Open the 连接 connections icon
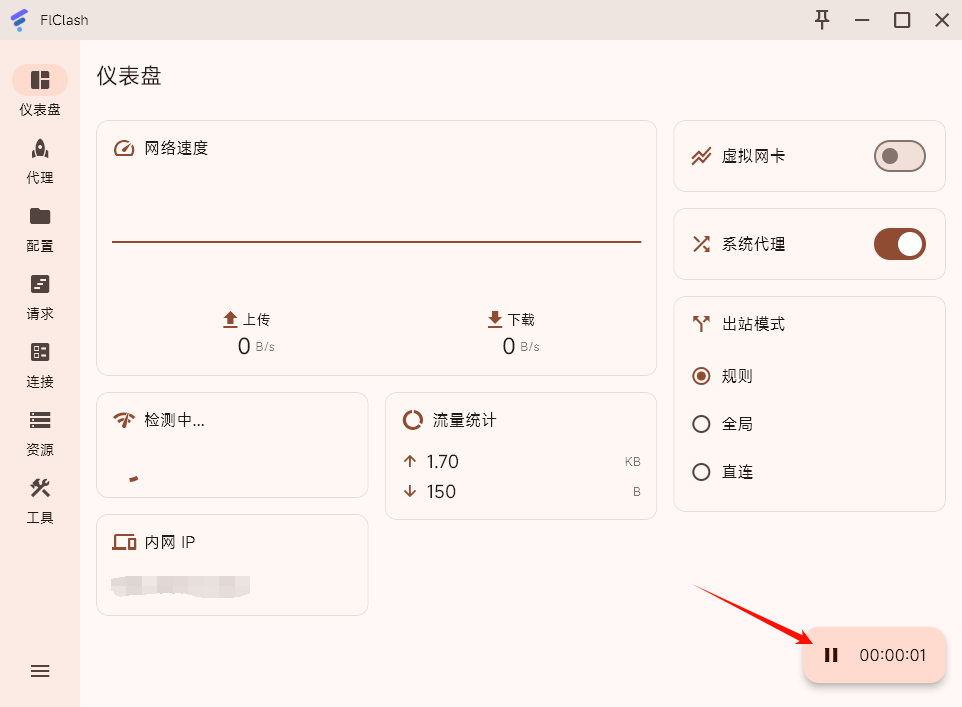This screenshot has height=707, width=962. tap(40, 353)
